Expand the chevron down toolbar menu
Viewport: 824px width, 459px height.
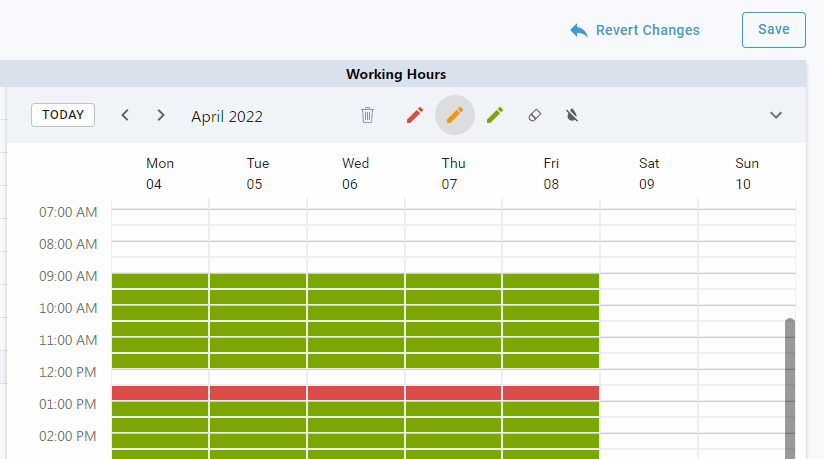(776, 115)
